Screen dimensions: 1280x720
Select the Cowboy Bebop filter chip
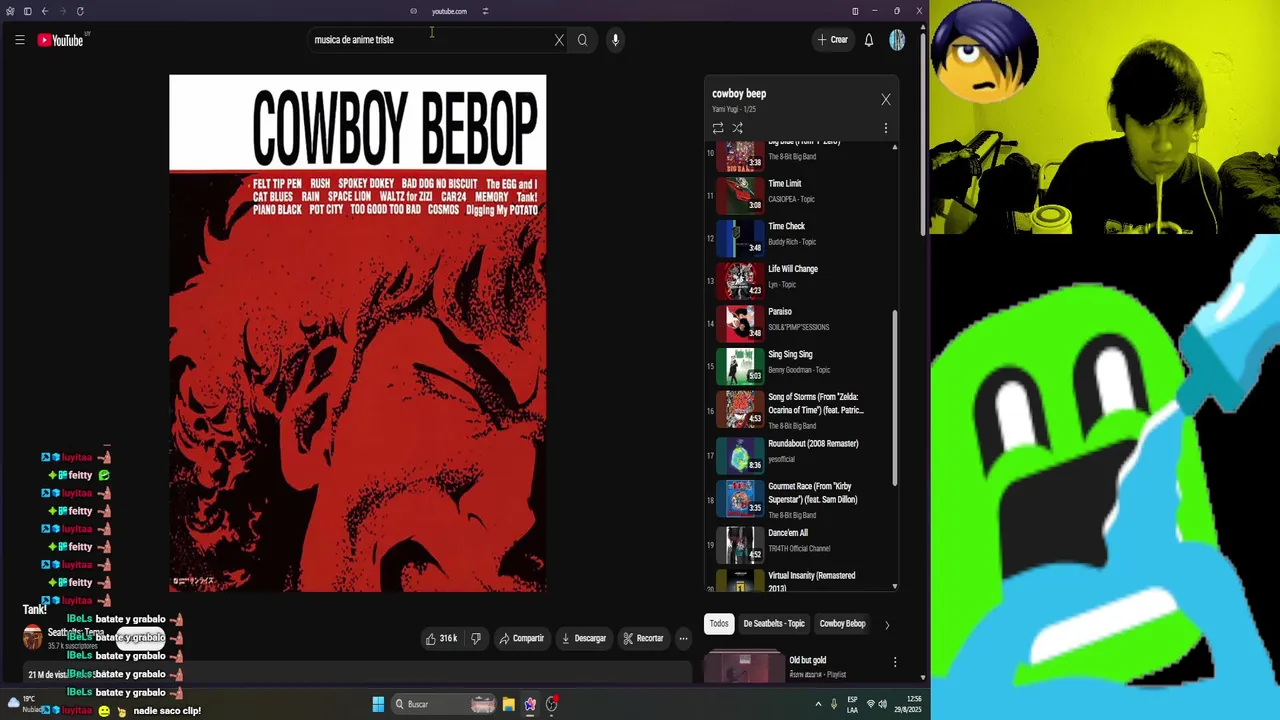842,623
